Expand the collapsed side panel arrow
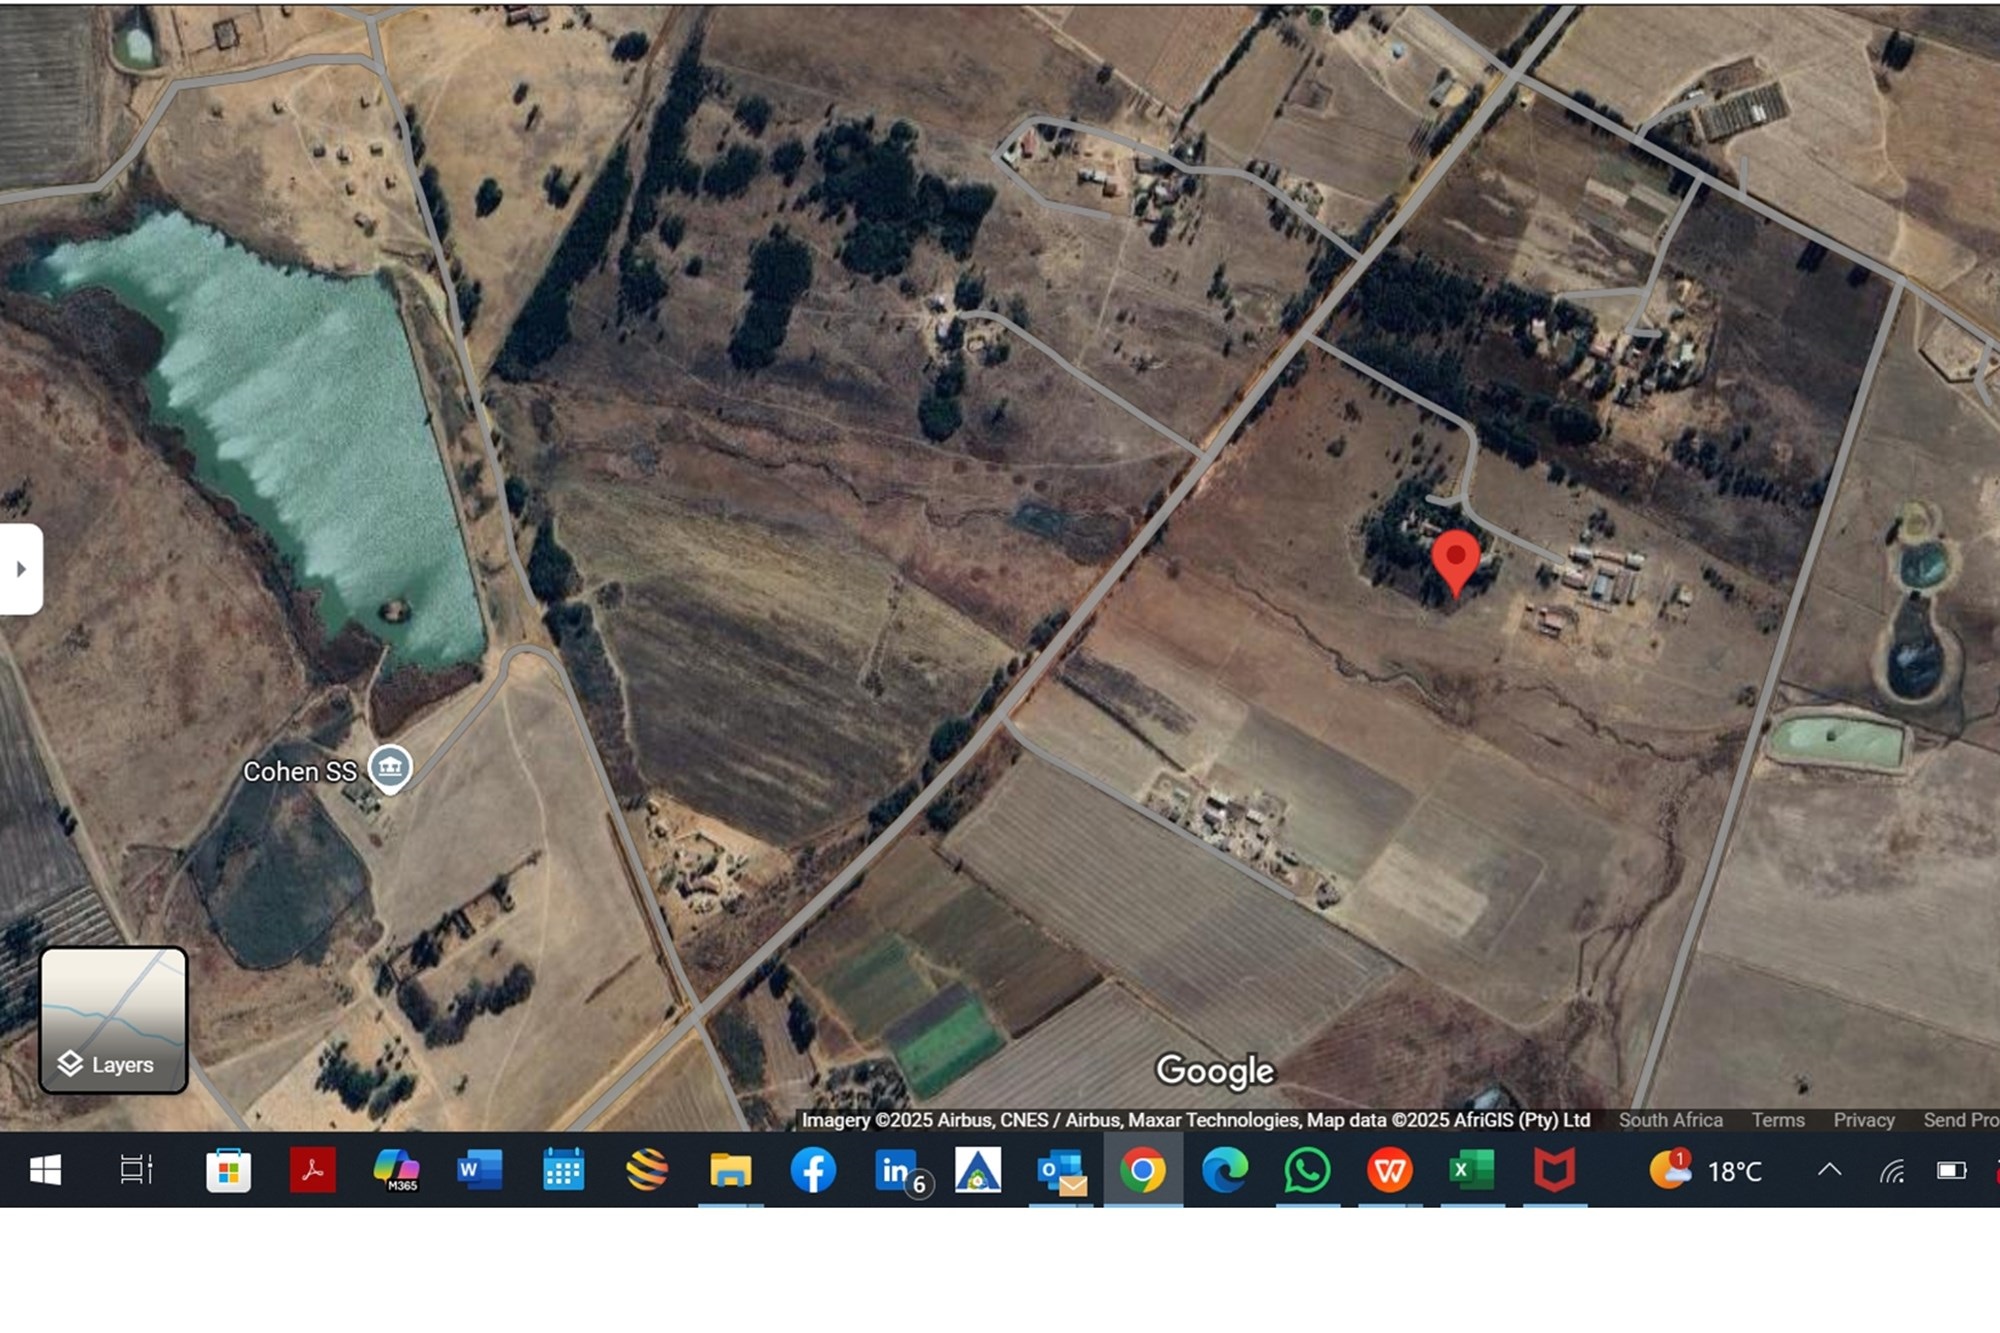The height and width of the screenshot is (1333, 2000). pos(21,569)
